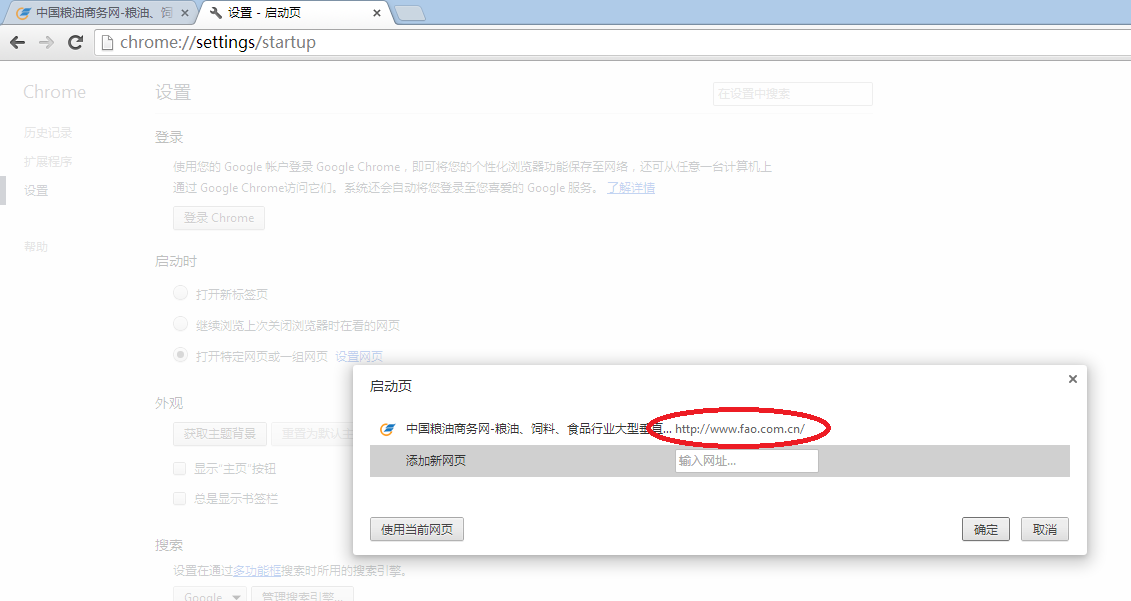Click the 获取主题背景 button

tap(220, 434)
